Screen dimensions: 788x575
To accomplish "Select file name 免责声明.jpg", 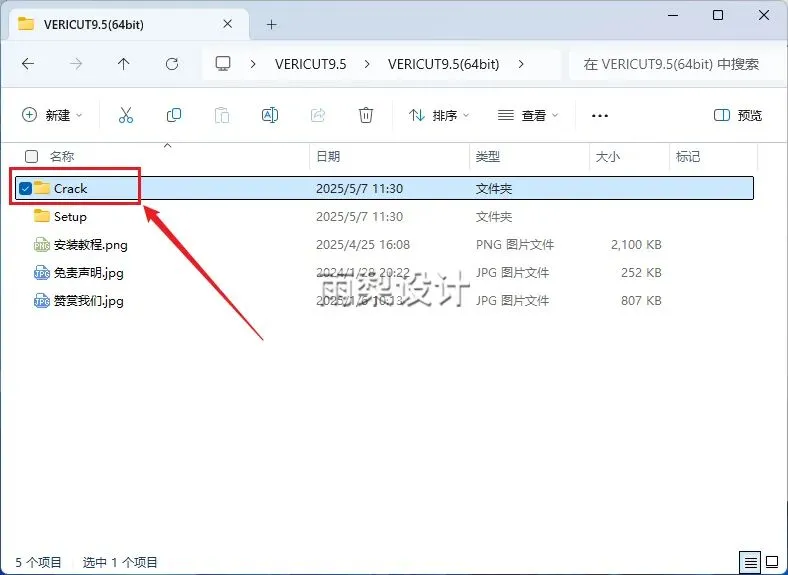I will (x=89, y=273).
